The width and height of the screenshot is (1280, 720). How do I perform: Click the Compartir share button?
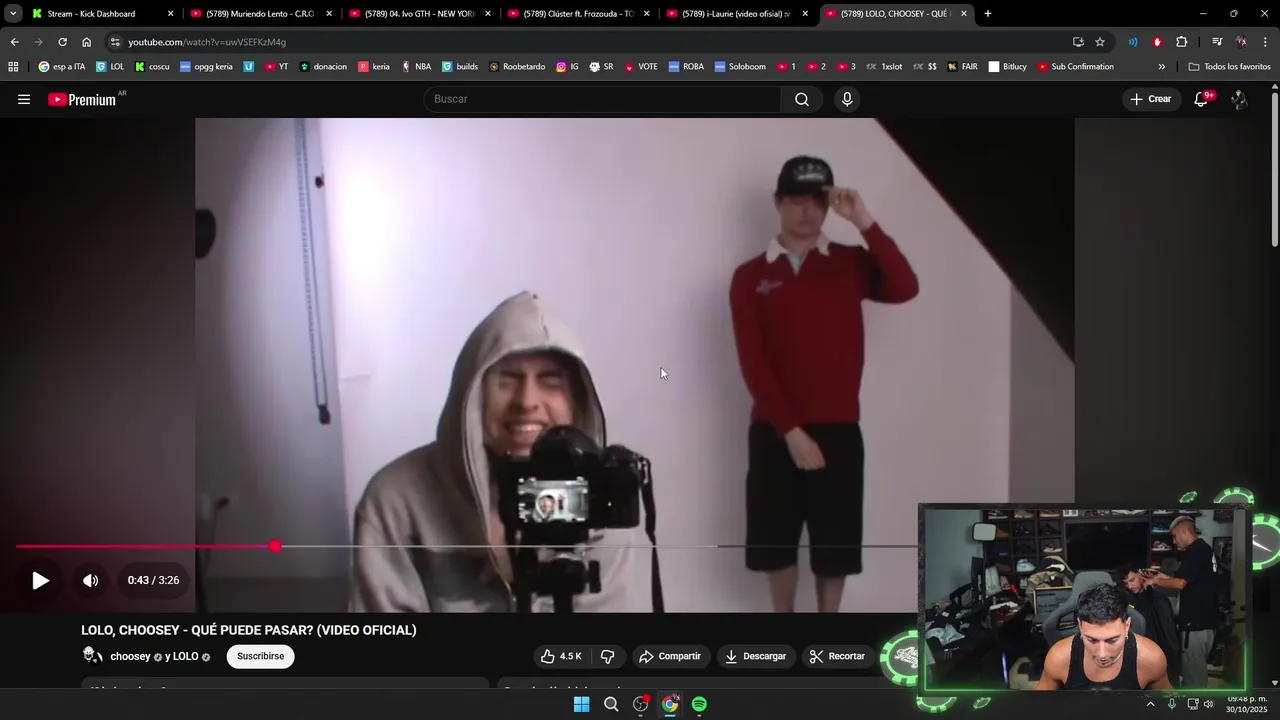pos(669,656)
